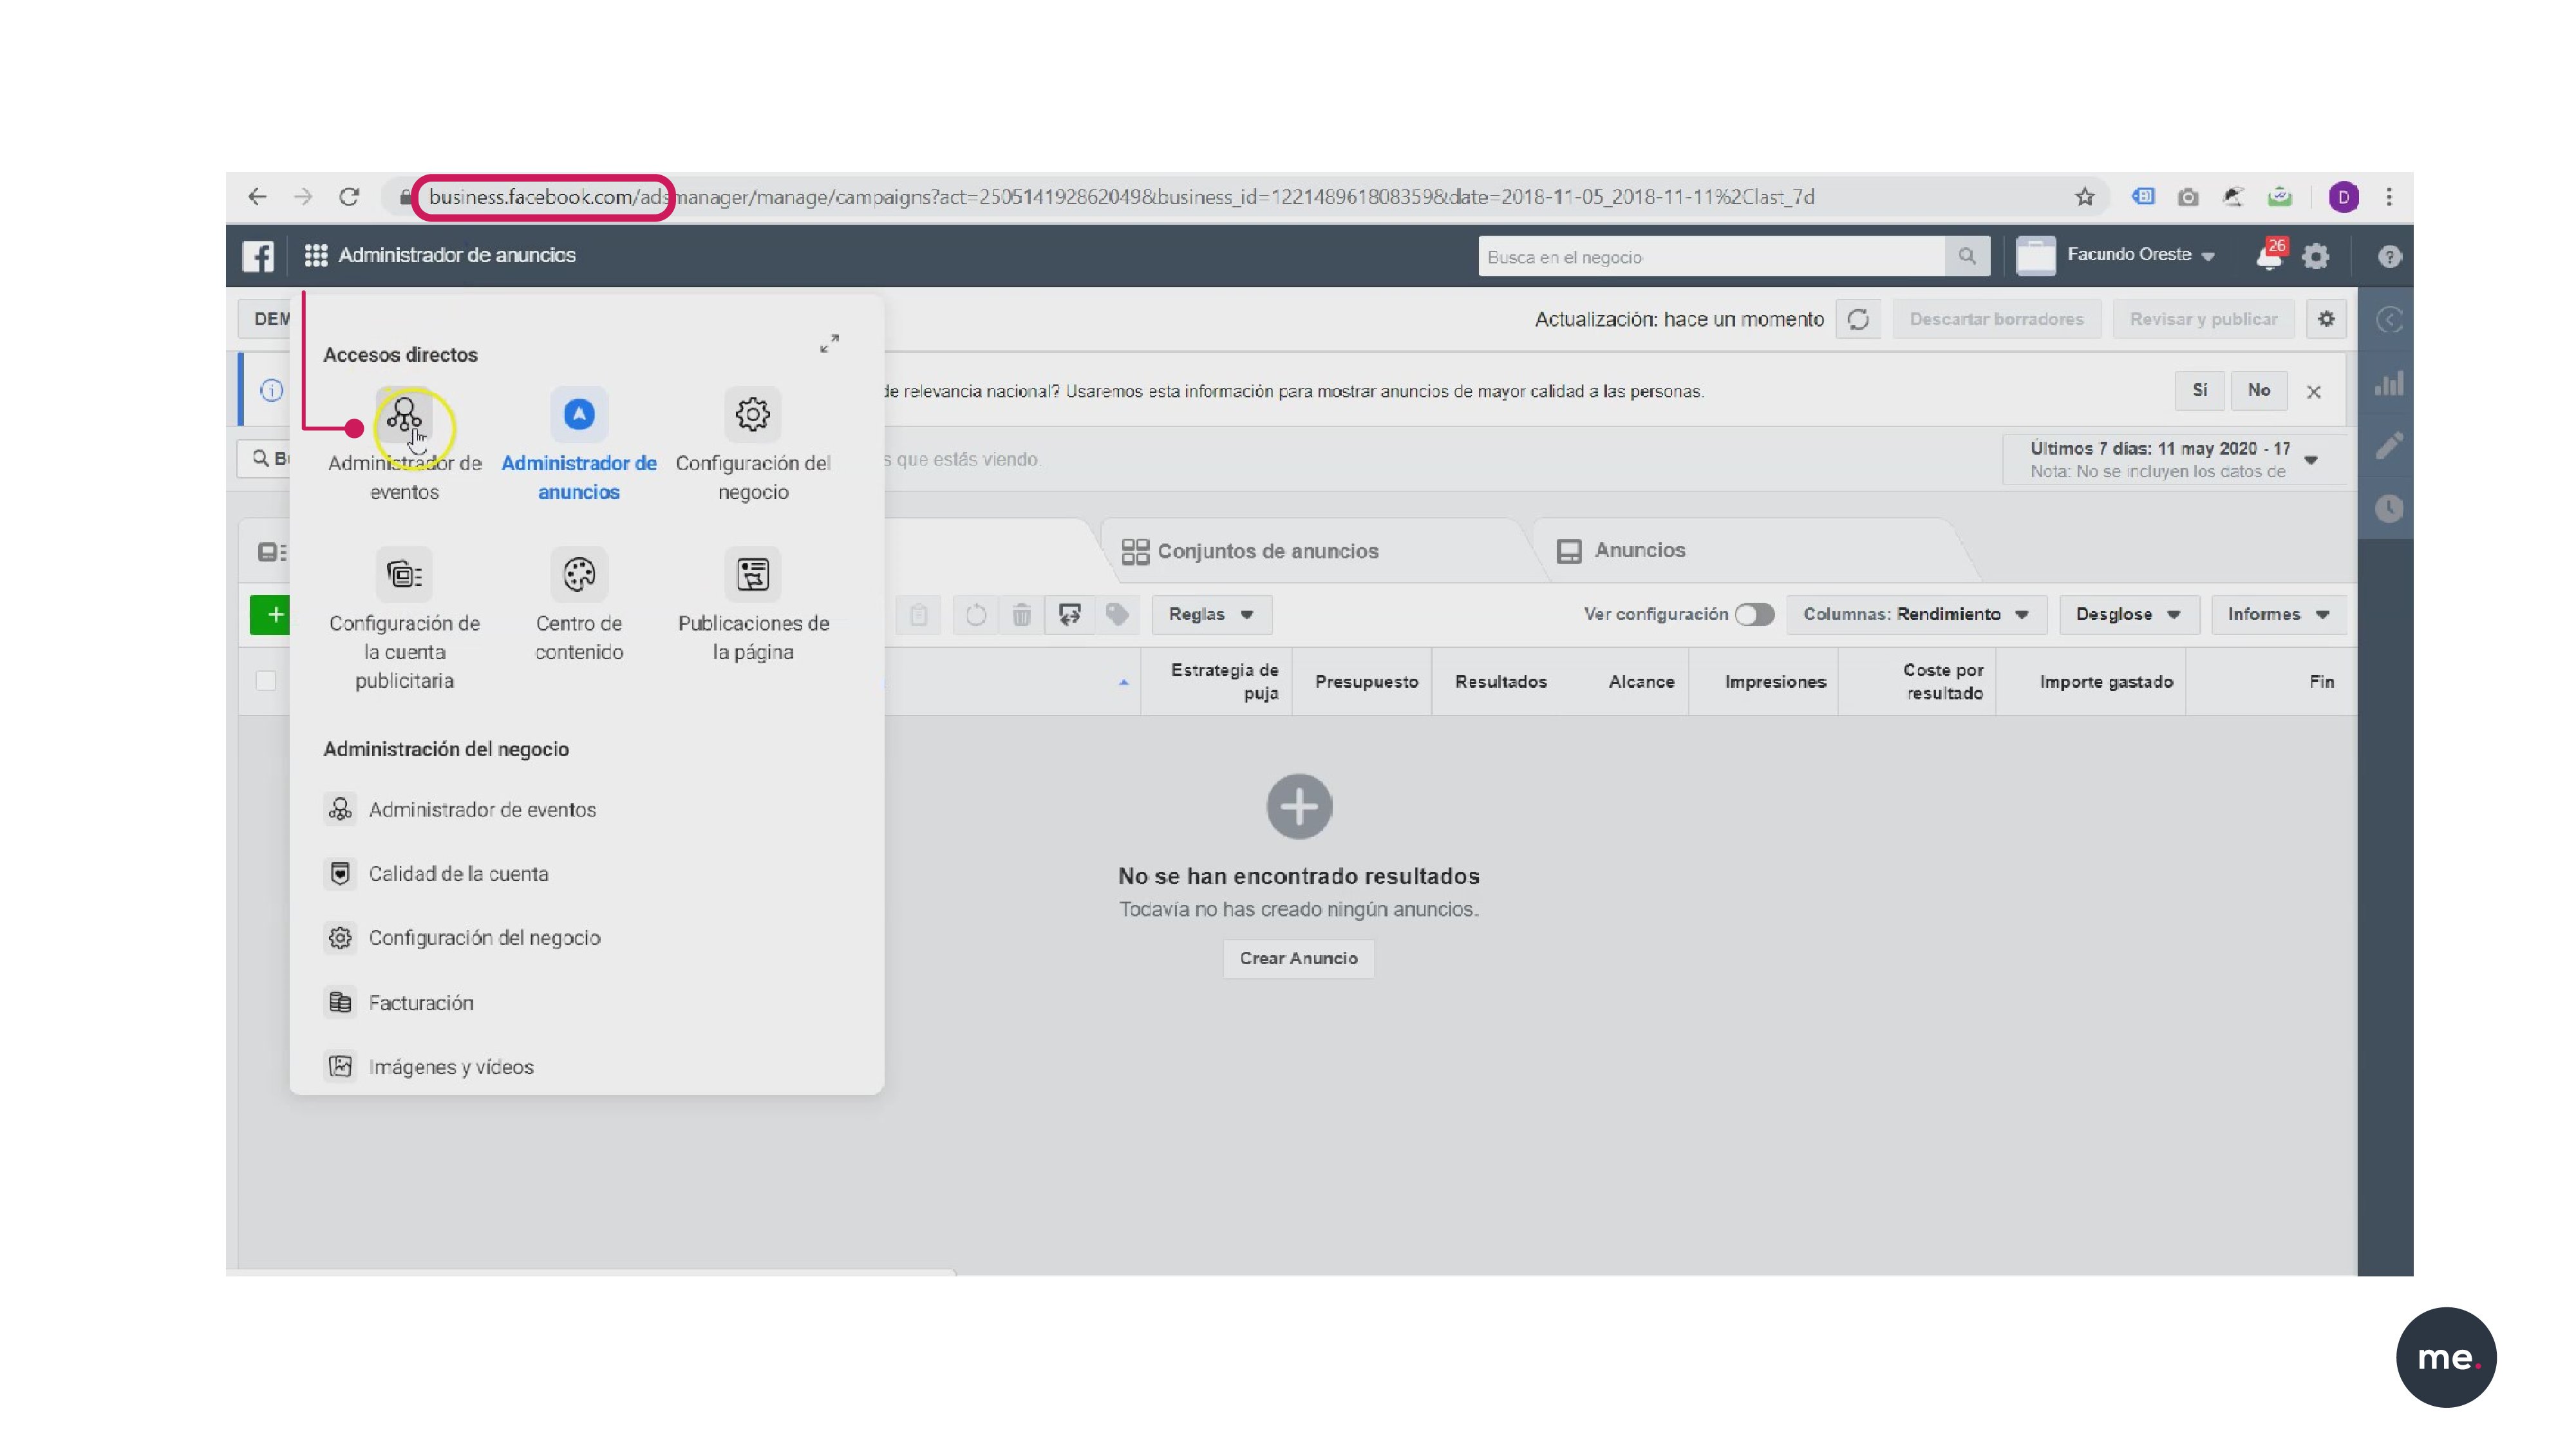Open the help question mark icon
The width and height of the screenshot is (2576, 1449).
click(x=2389, y=257)
